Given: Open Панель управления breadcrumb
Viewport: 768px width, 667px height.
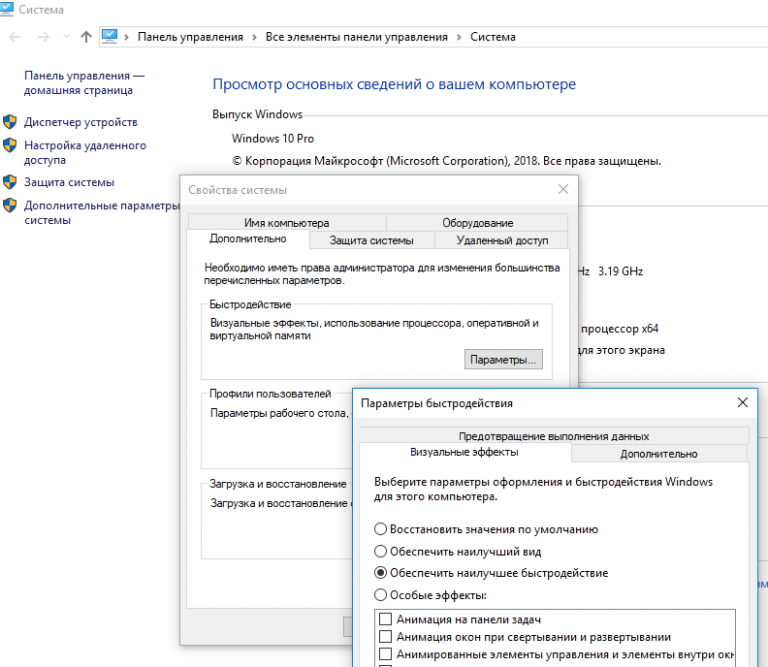Looking at the screenshot, I should click(190, 37).
